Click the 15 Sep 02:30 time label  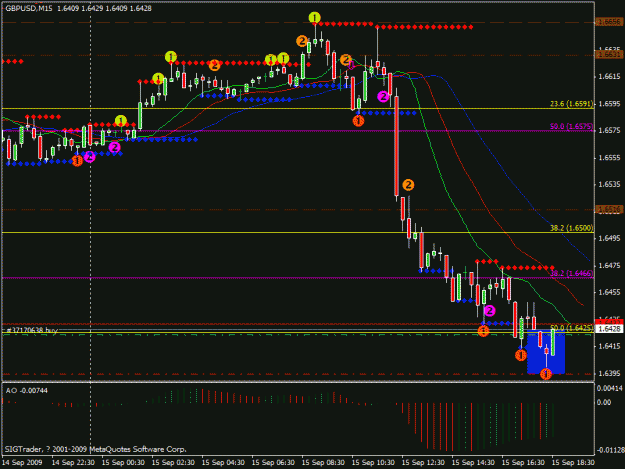tap(173, 463)
